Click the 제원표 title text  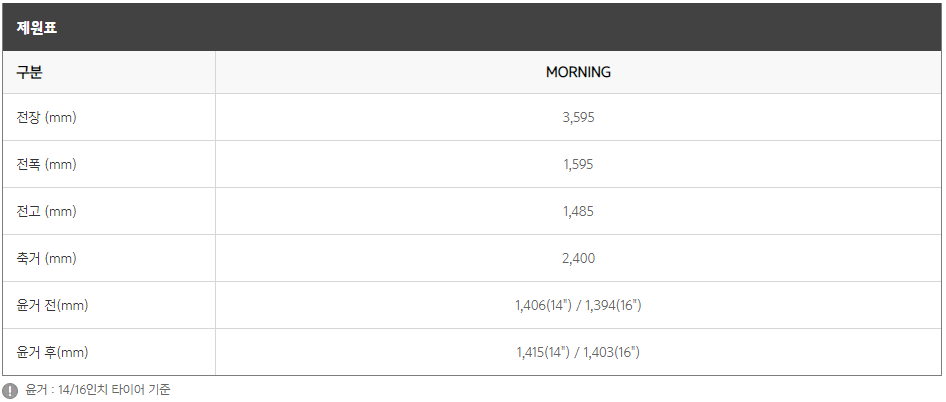(x=37, y=28)
